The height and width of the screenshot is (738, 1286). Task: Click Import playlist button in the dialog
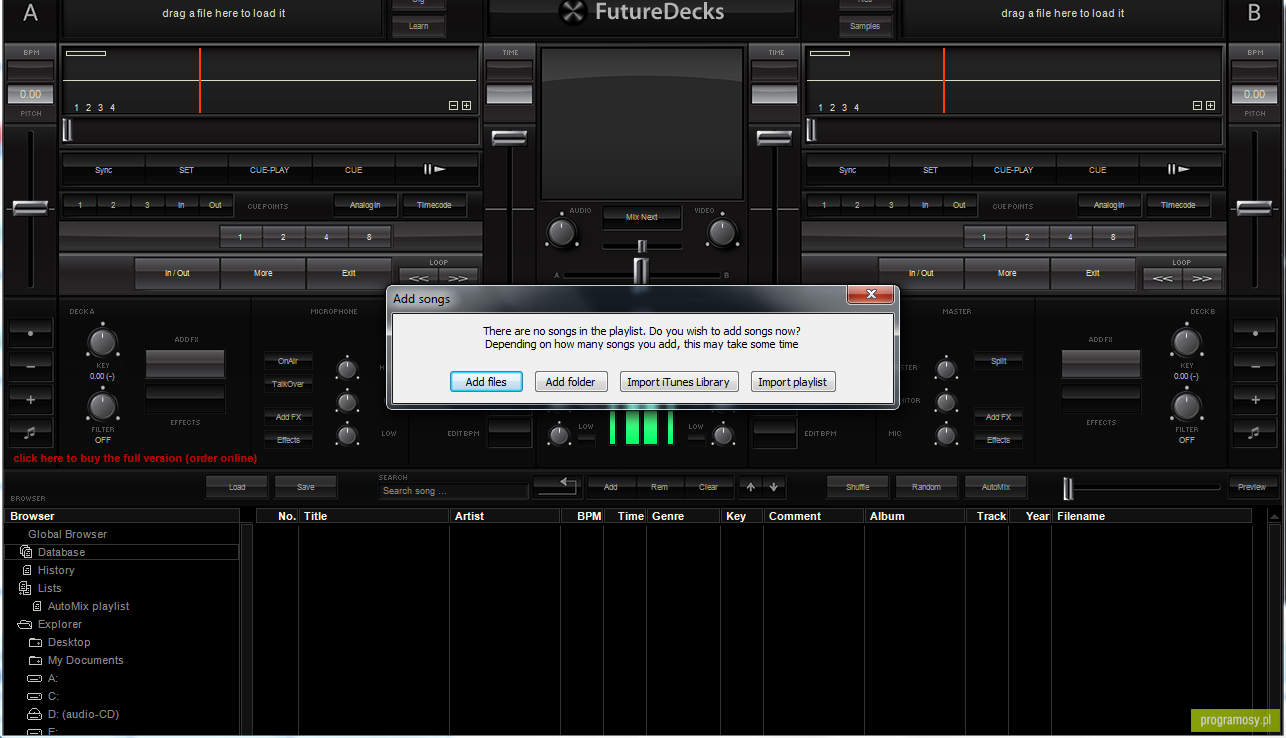[792, 382]
